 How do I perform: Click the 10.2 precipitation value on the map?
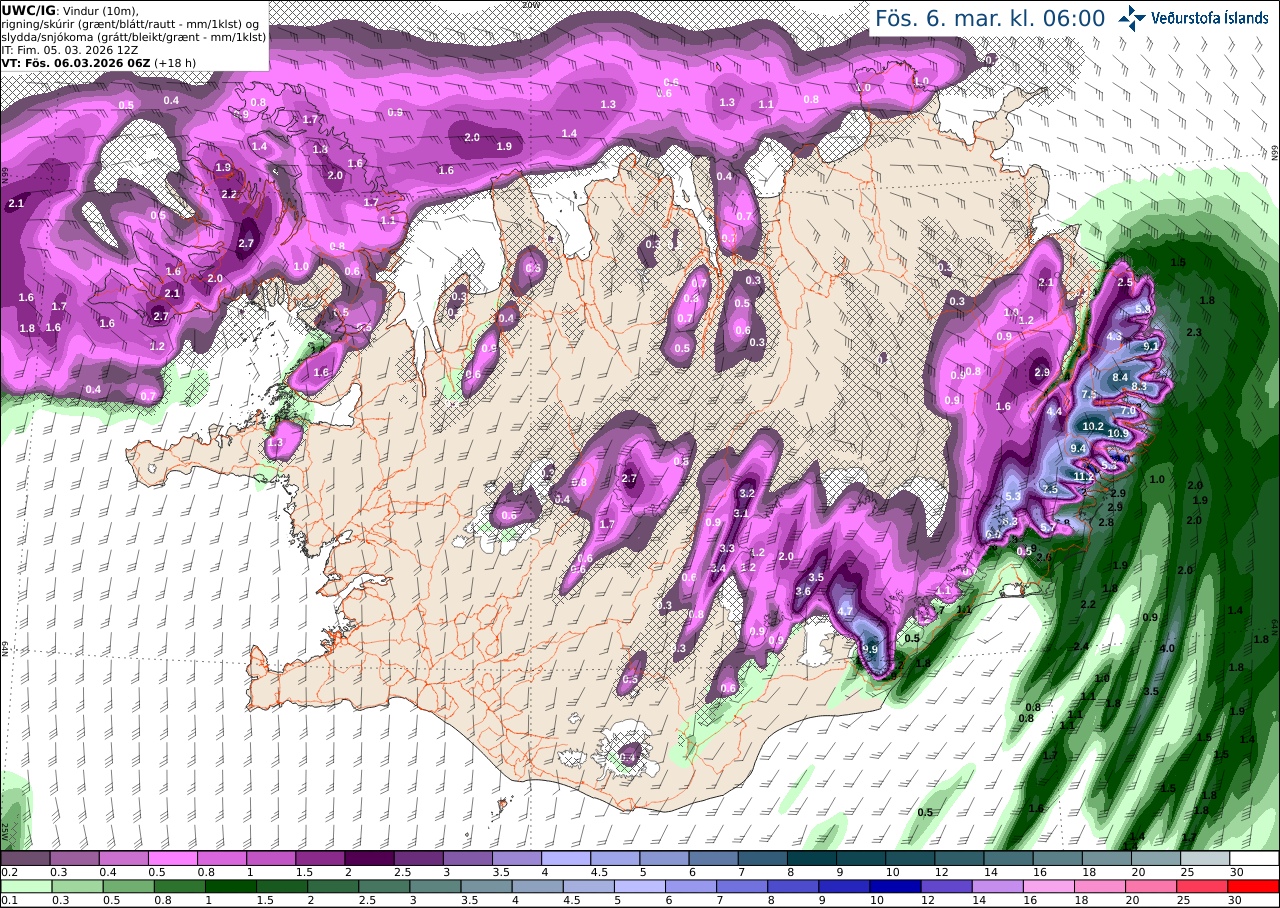pyautogui.click(x=1093, y=427)
